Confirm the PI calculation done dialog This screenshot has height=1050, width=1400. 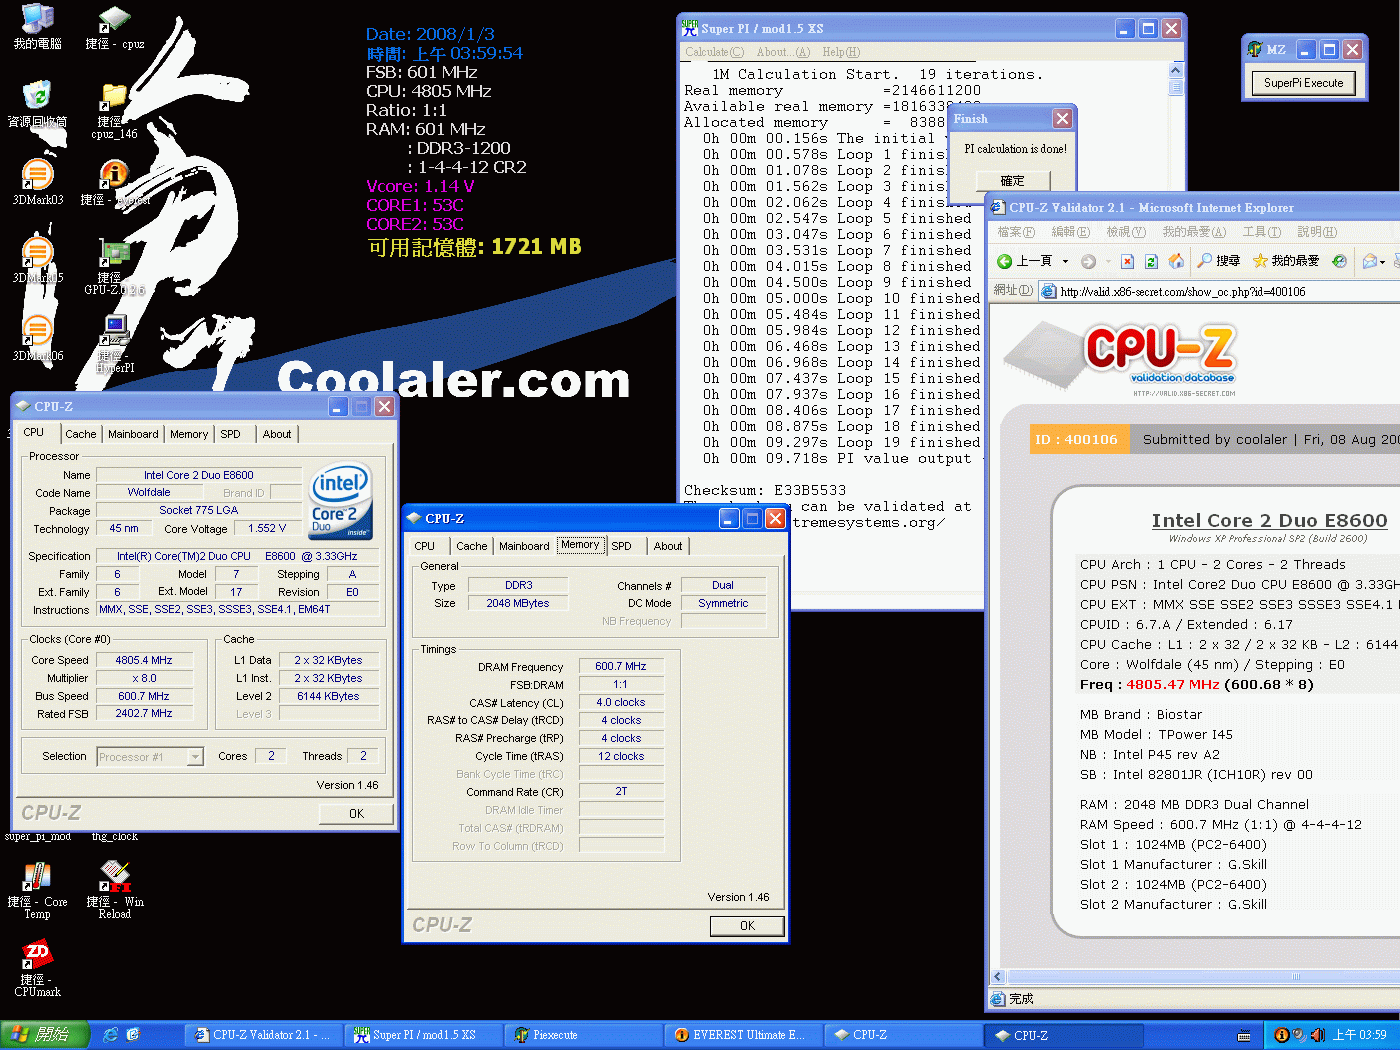pos(1012,181)
